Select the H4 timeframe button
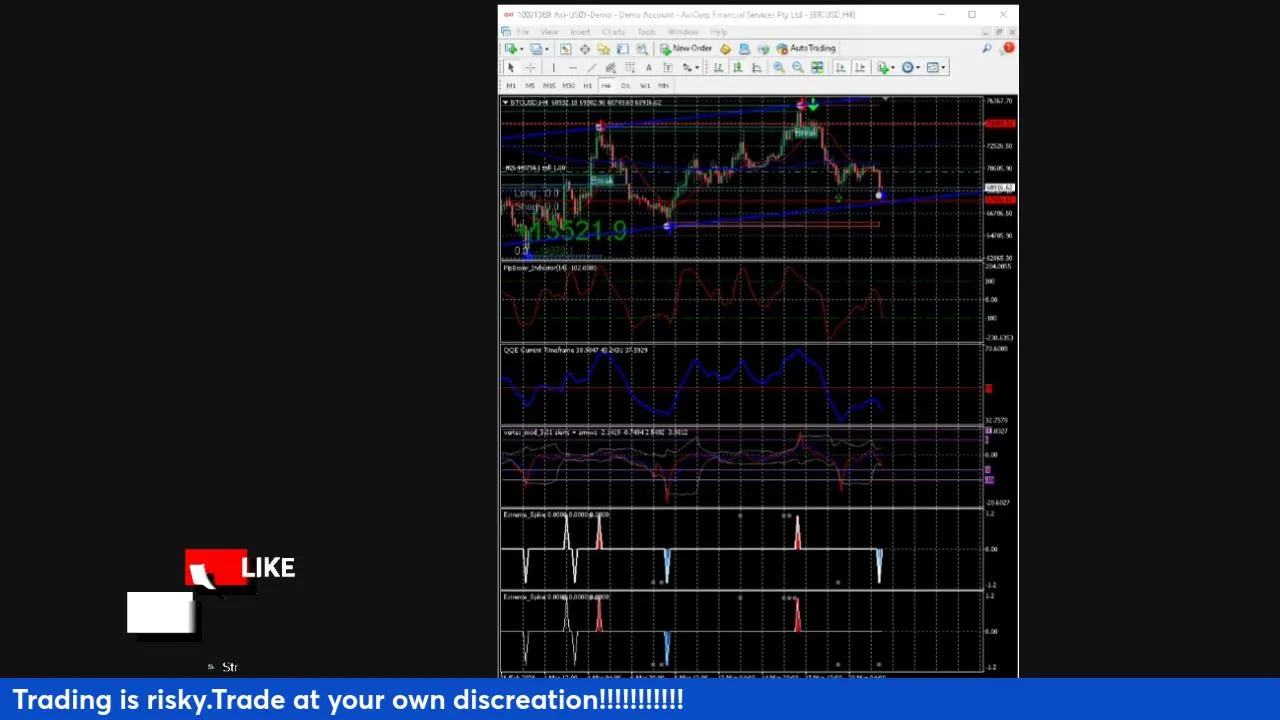The height and width of the screenshot is (720, 1280). coord(606,85)
